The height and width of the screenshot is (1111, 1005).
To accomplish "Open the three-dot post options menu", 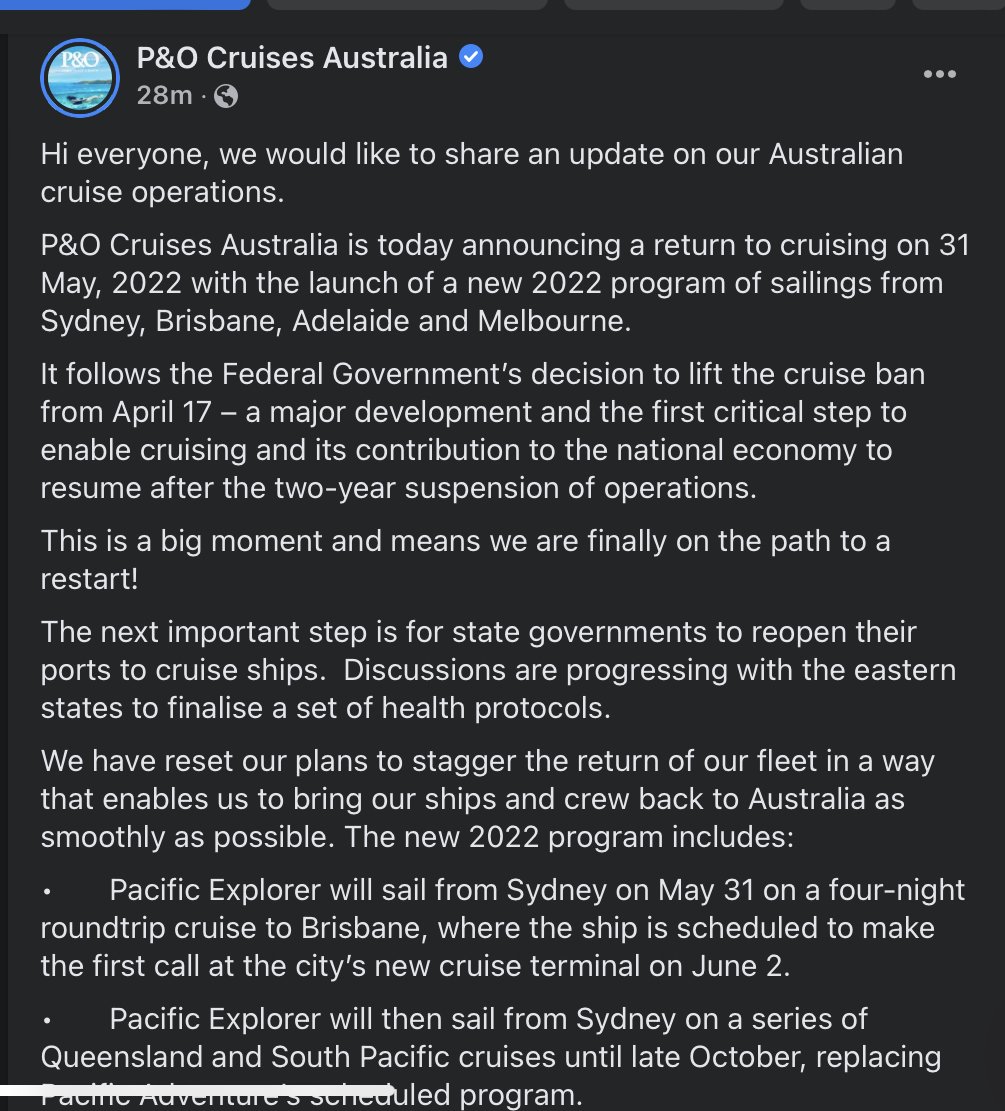I will [x=940, y=74].
